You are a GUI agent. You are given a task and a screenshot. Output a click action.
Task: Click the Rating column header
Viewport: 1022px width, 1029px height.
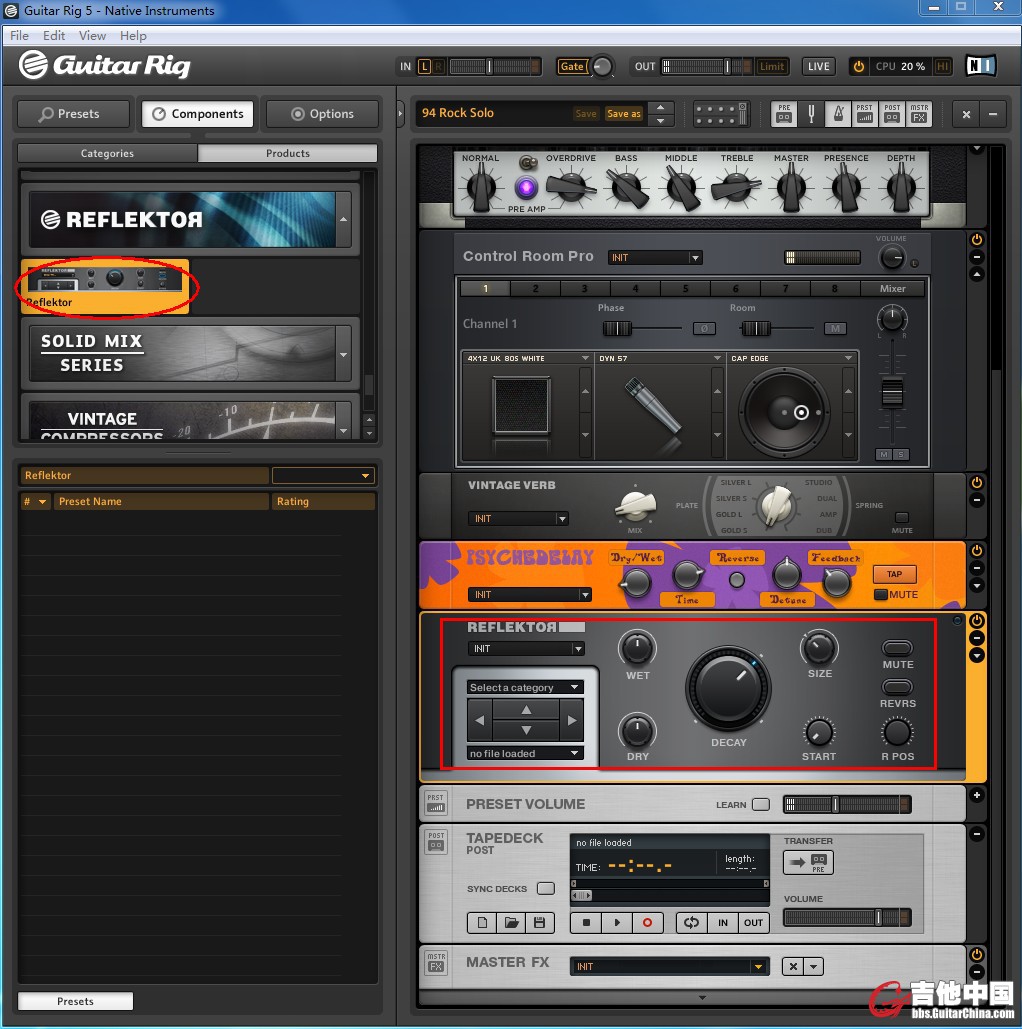coord(323,501)
